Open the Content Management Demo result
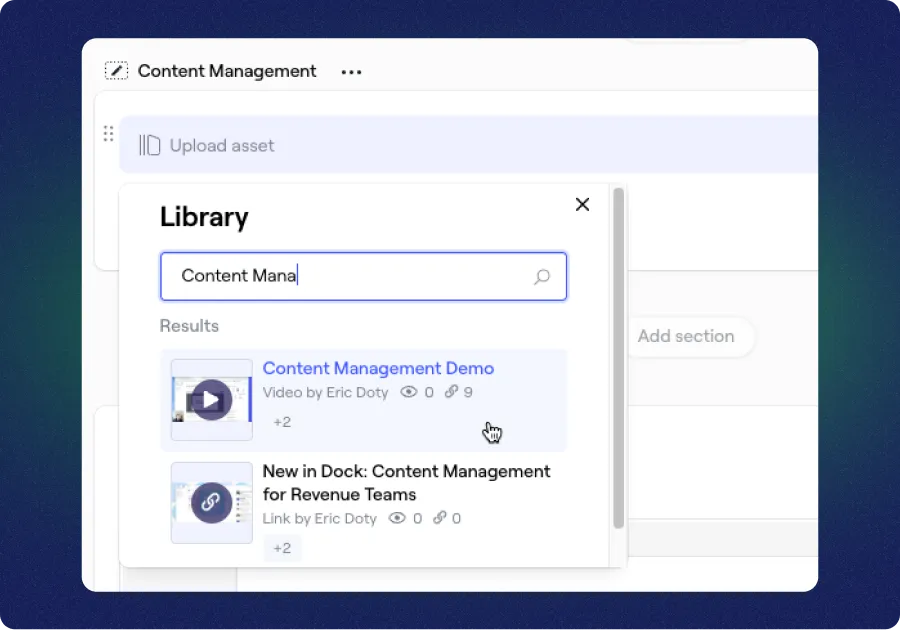900x630 pixels. 363,400
